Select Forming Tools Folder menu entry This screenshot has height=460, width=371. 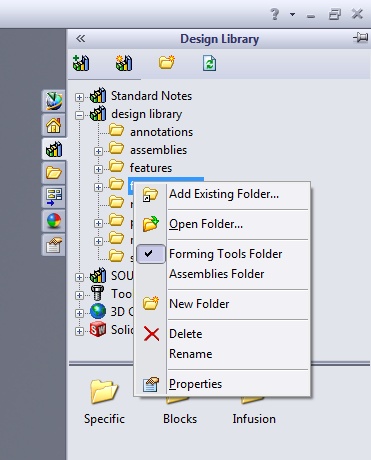222,254
